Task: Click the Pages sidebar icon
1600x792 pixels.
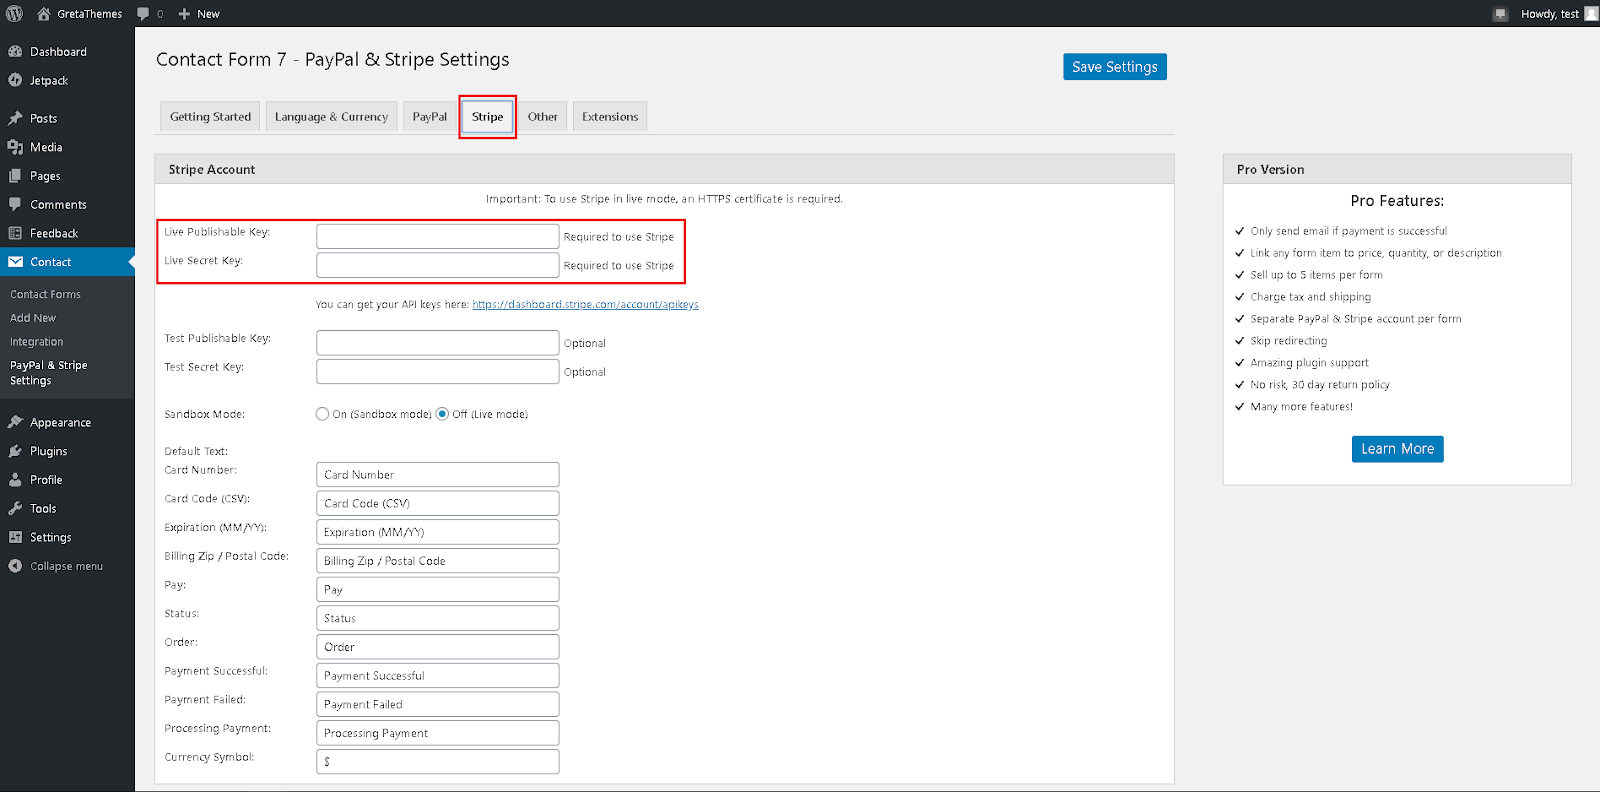Action: click(15, 175)
